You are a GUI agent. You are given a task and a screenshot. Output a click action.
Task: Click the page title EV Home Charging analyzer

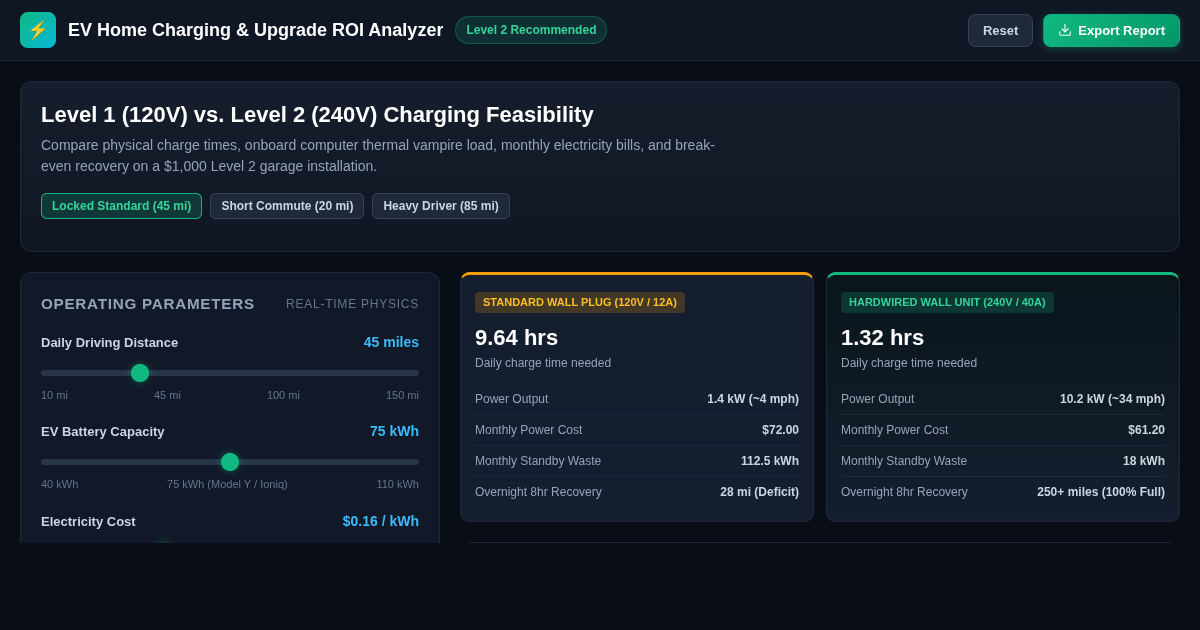tap(255, 30)
